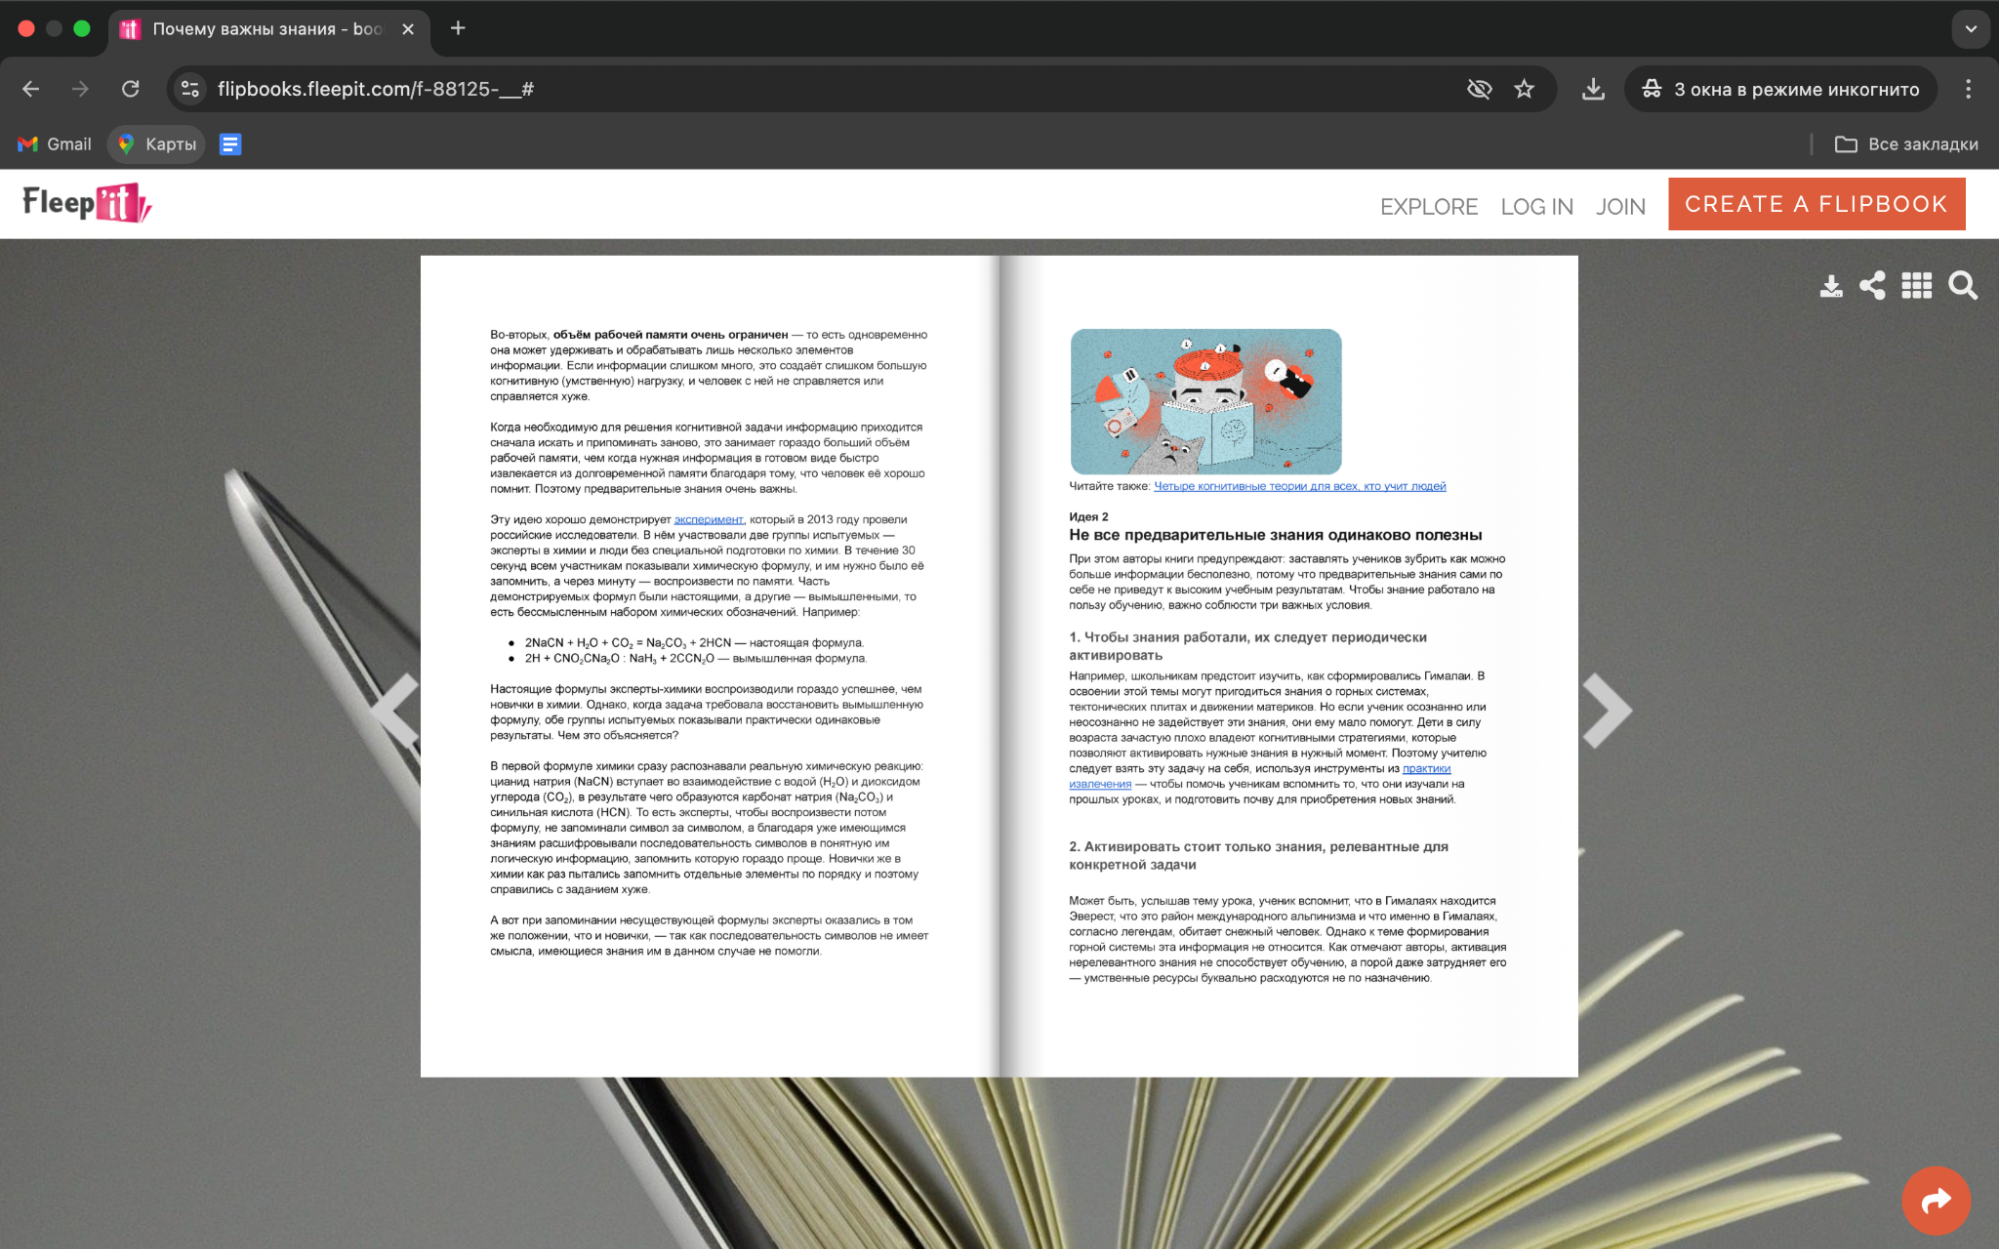Click the crossed-eye tracking protection icon

[x=1479, y=89]
